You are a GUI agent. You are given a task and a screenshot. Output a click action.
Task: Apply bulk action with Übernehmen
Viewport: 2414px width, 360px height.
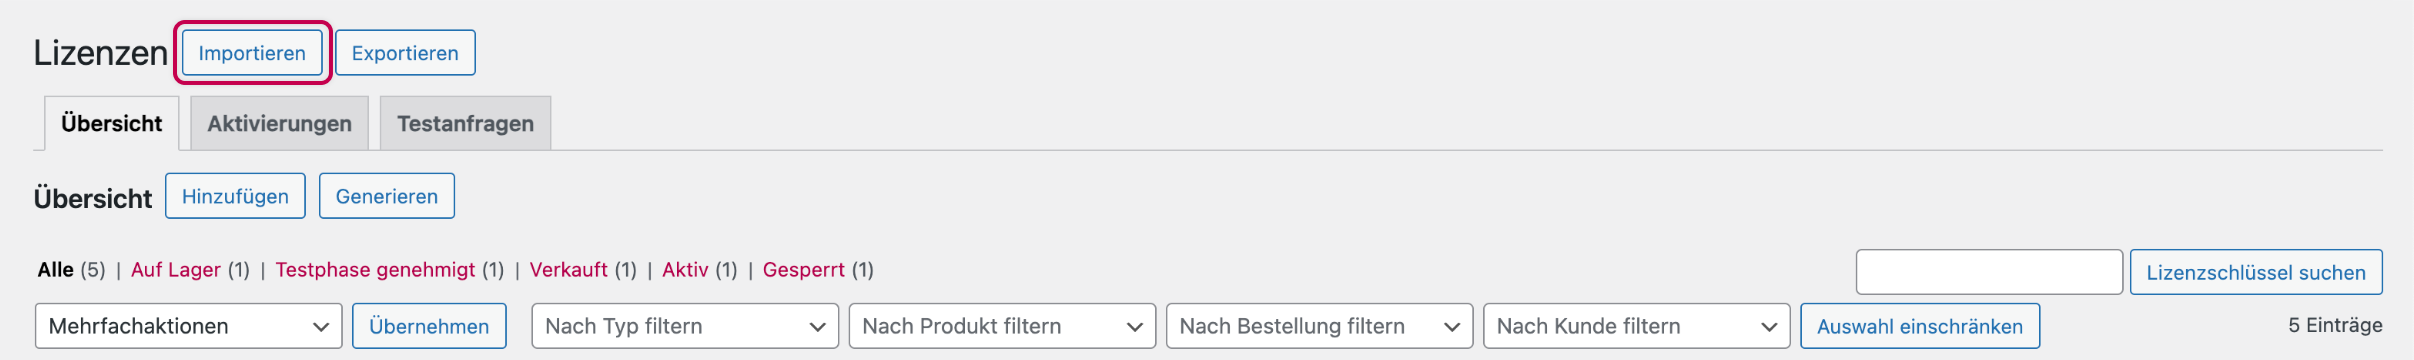coord(429,326)
